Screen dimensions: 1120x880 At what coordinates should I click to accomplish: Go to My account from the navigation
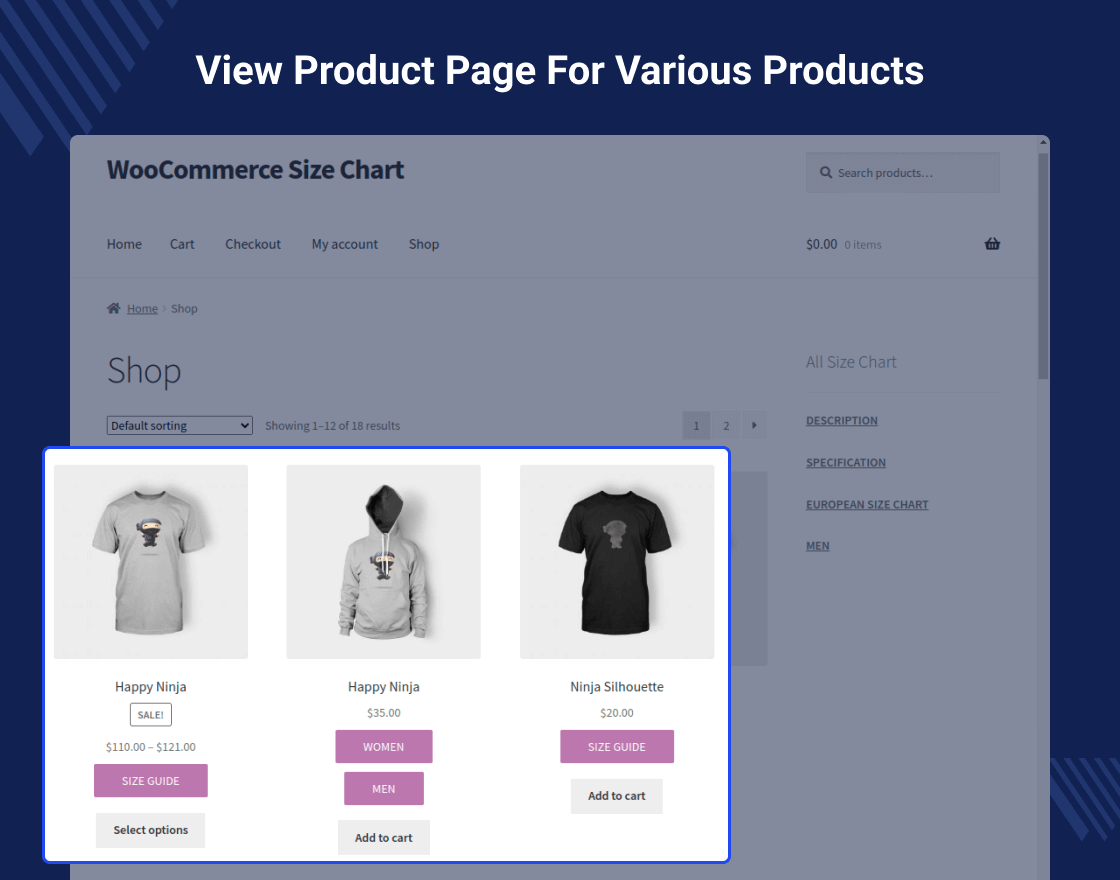344,244
